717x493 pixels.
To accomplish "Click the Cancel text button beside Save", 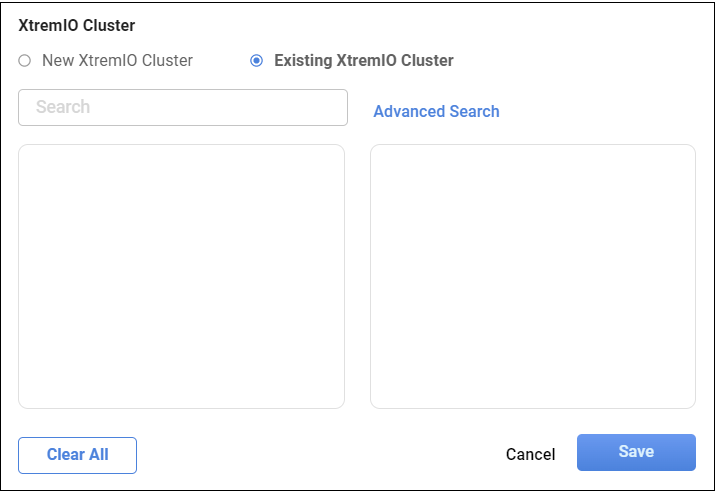I will pyautogui.click(x=530, y=455).
